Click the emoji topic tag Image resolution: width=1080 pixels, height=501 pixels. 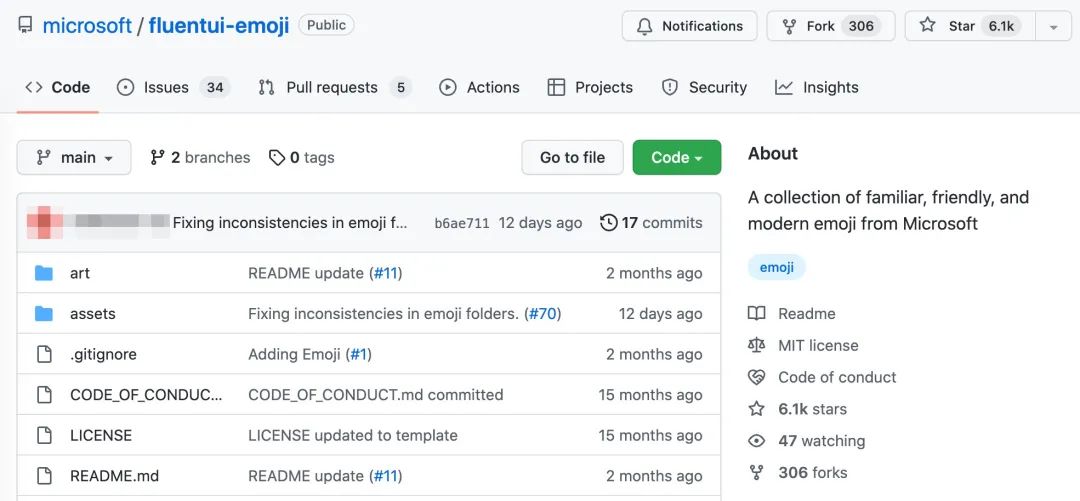[x=777, y=267]
